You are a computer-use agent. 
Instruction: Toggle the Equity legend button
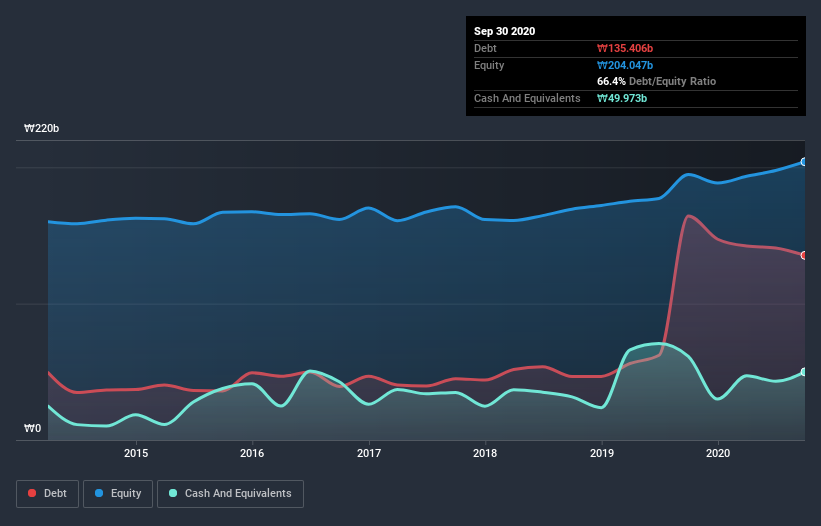coord(118,494)
